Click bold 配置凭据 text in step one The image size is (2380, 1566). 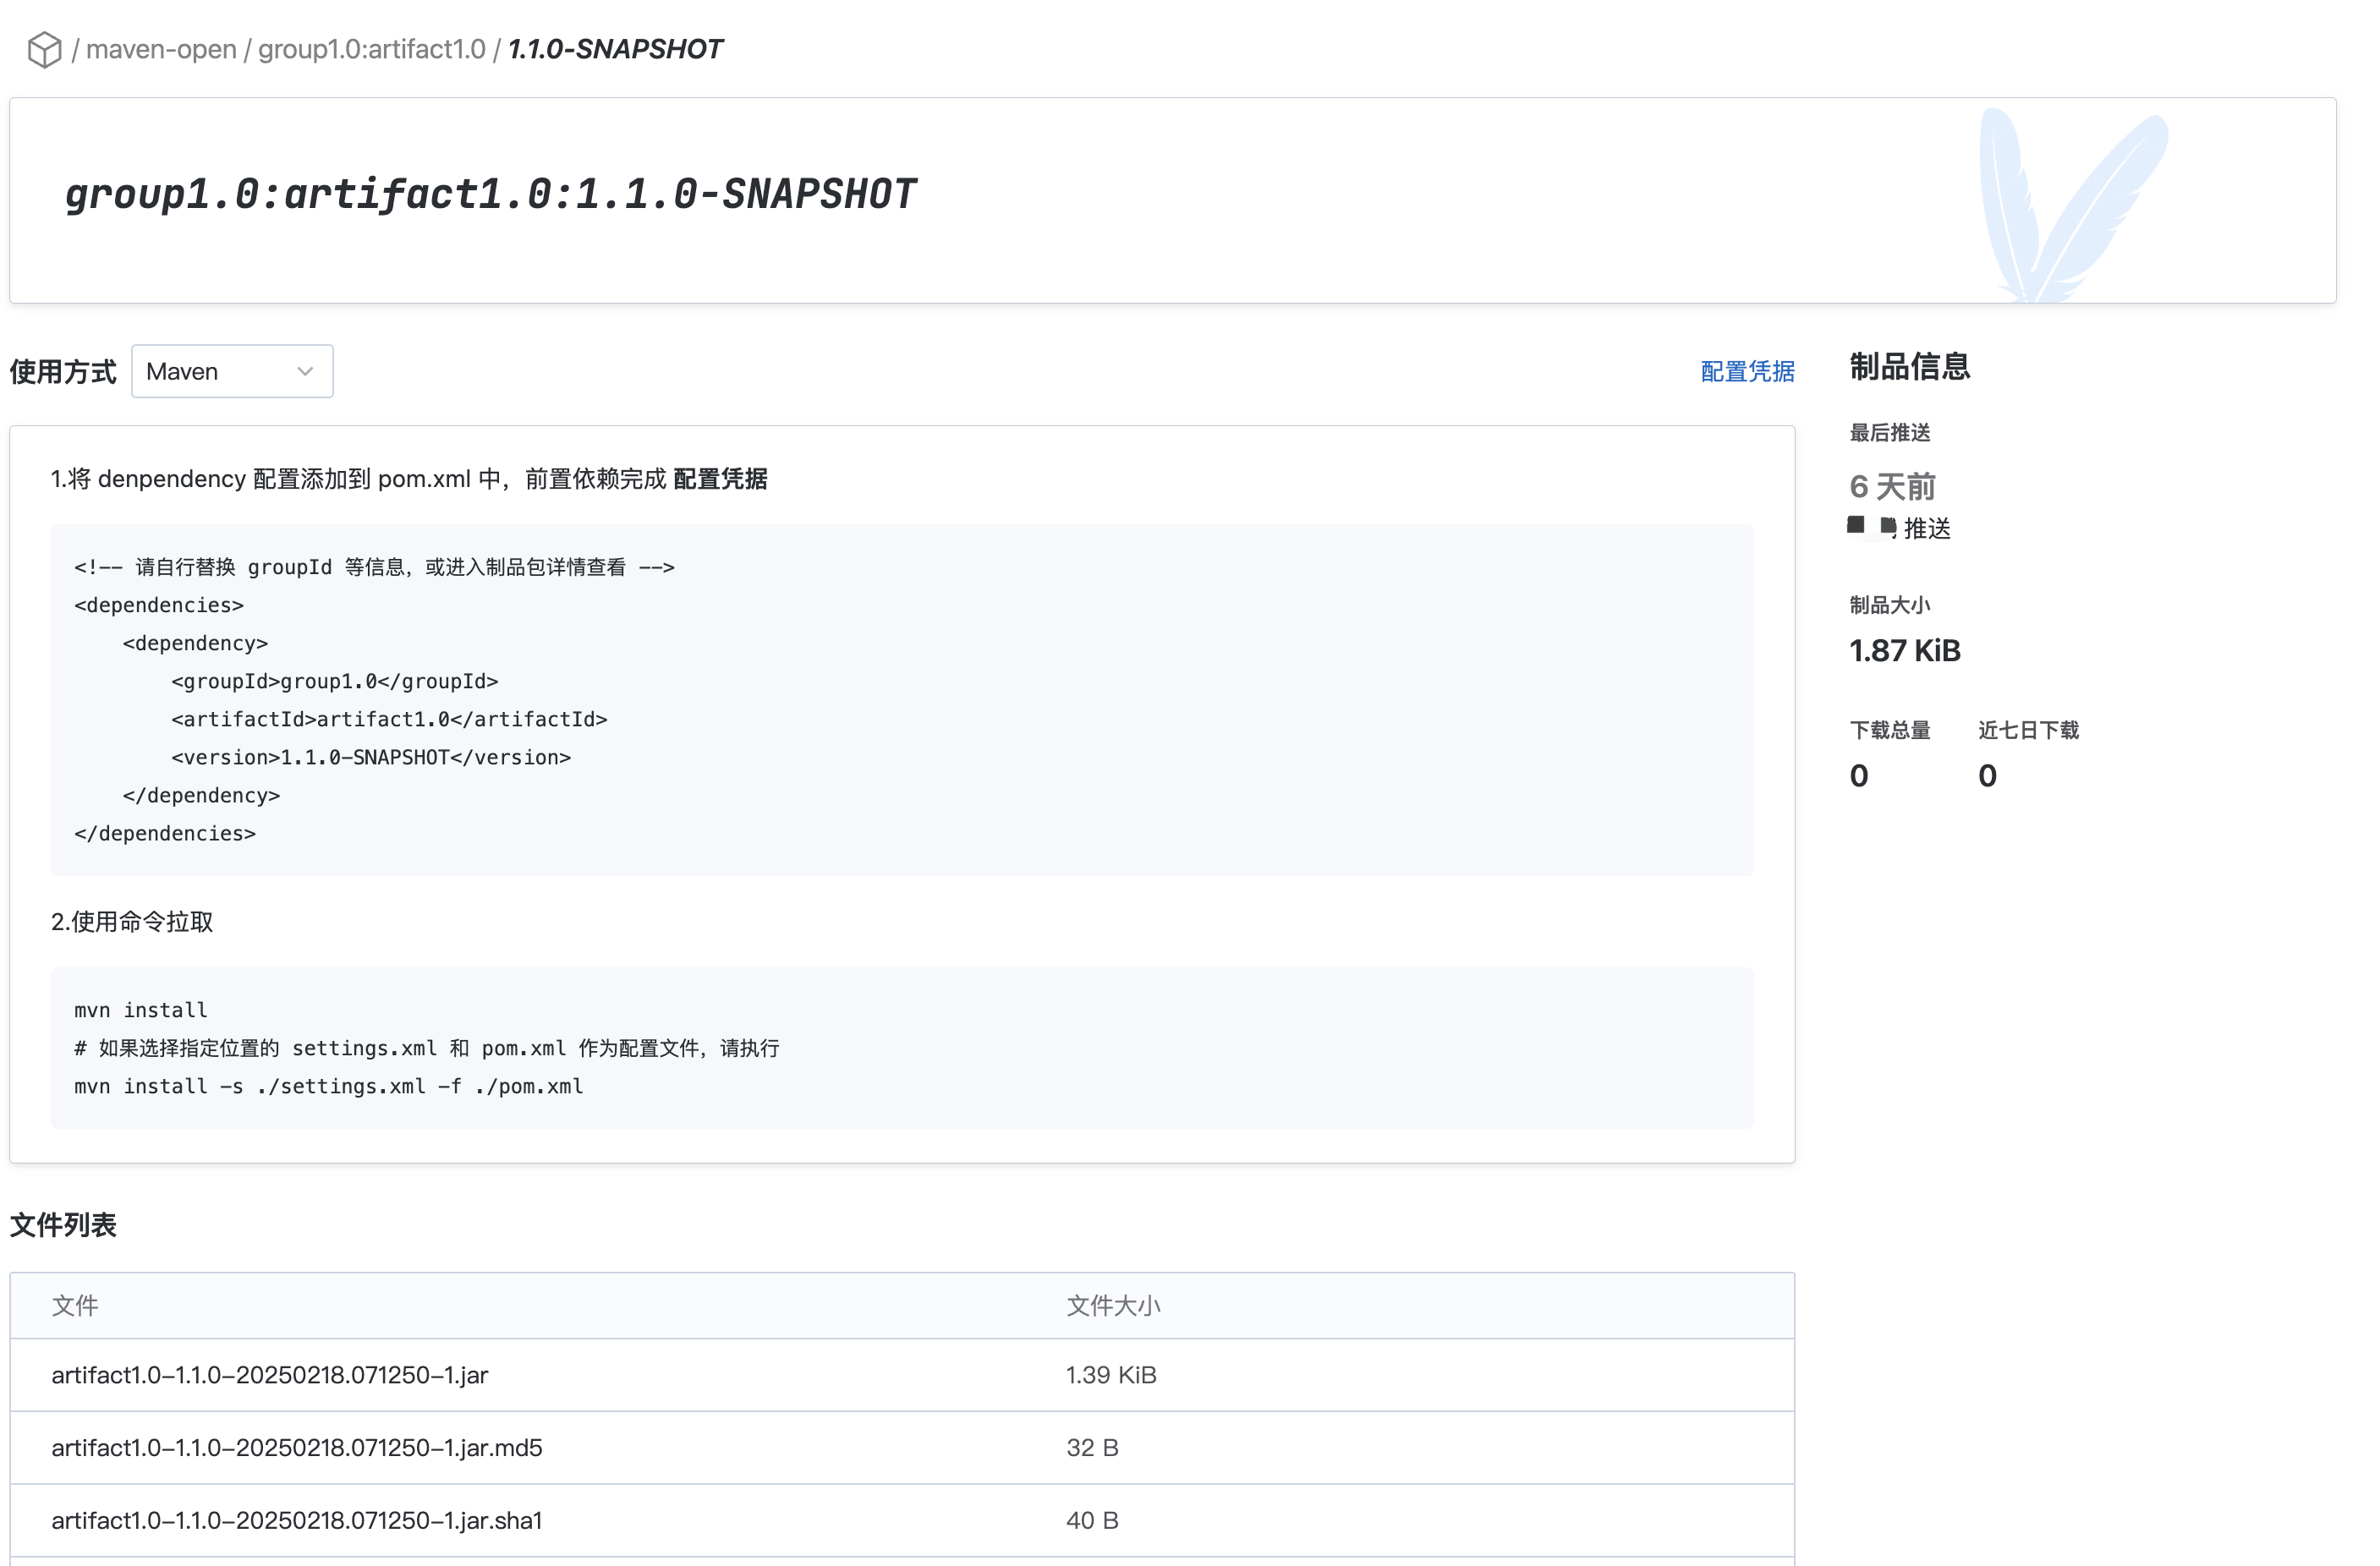pos(720,479)
